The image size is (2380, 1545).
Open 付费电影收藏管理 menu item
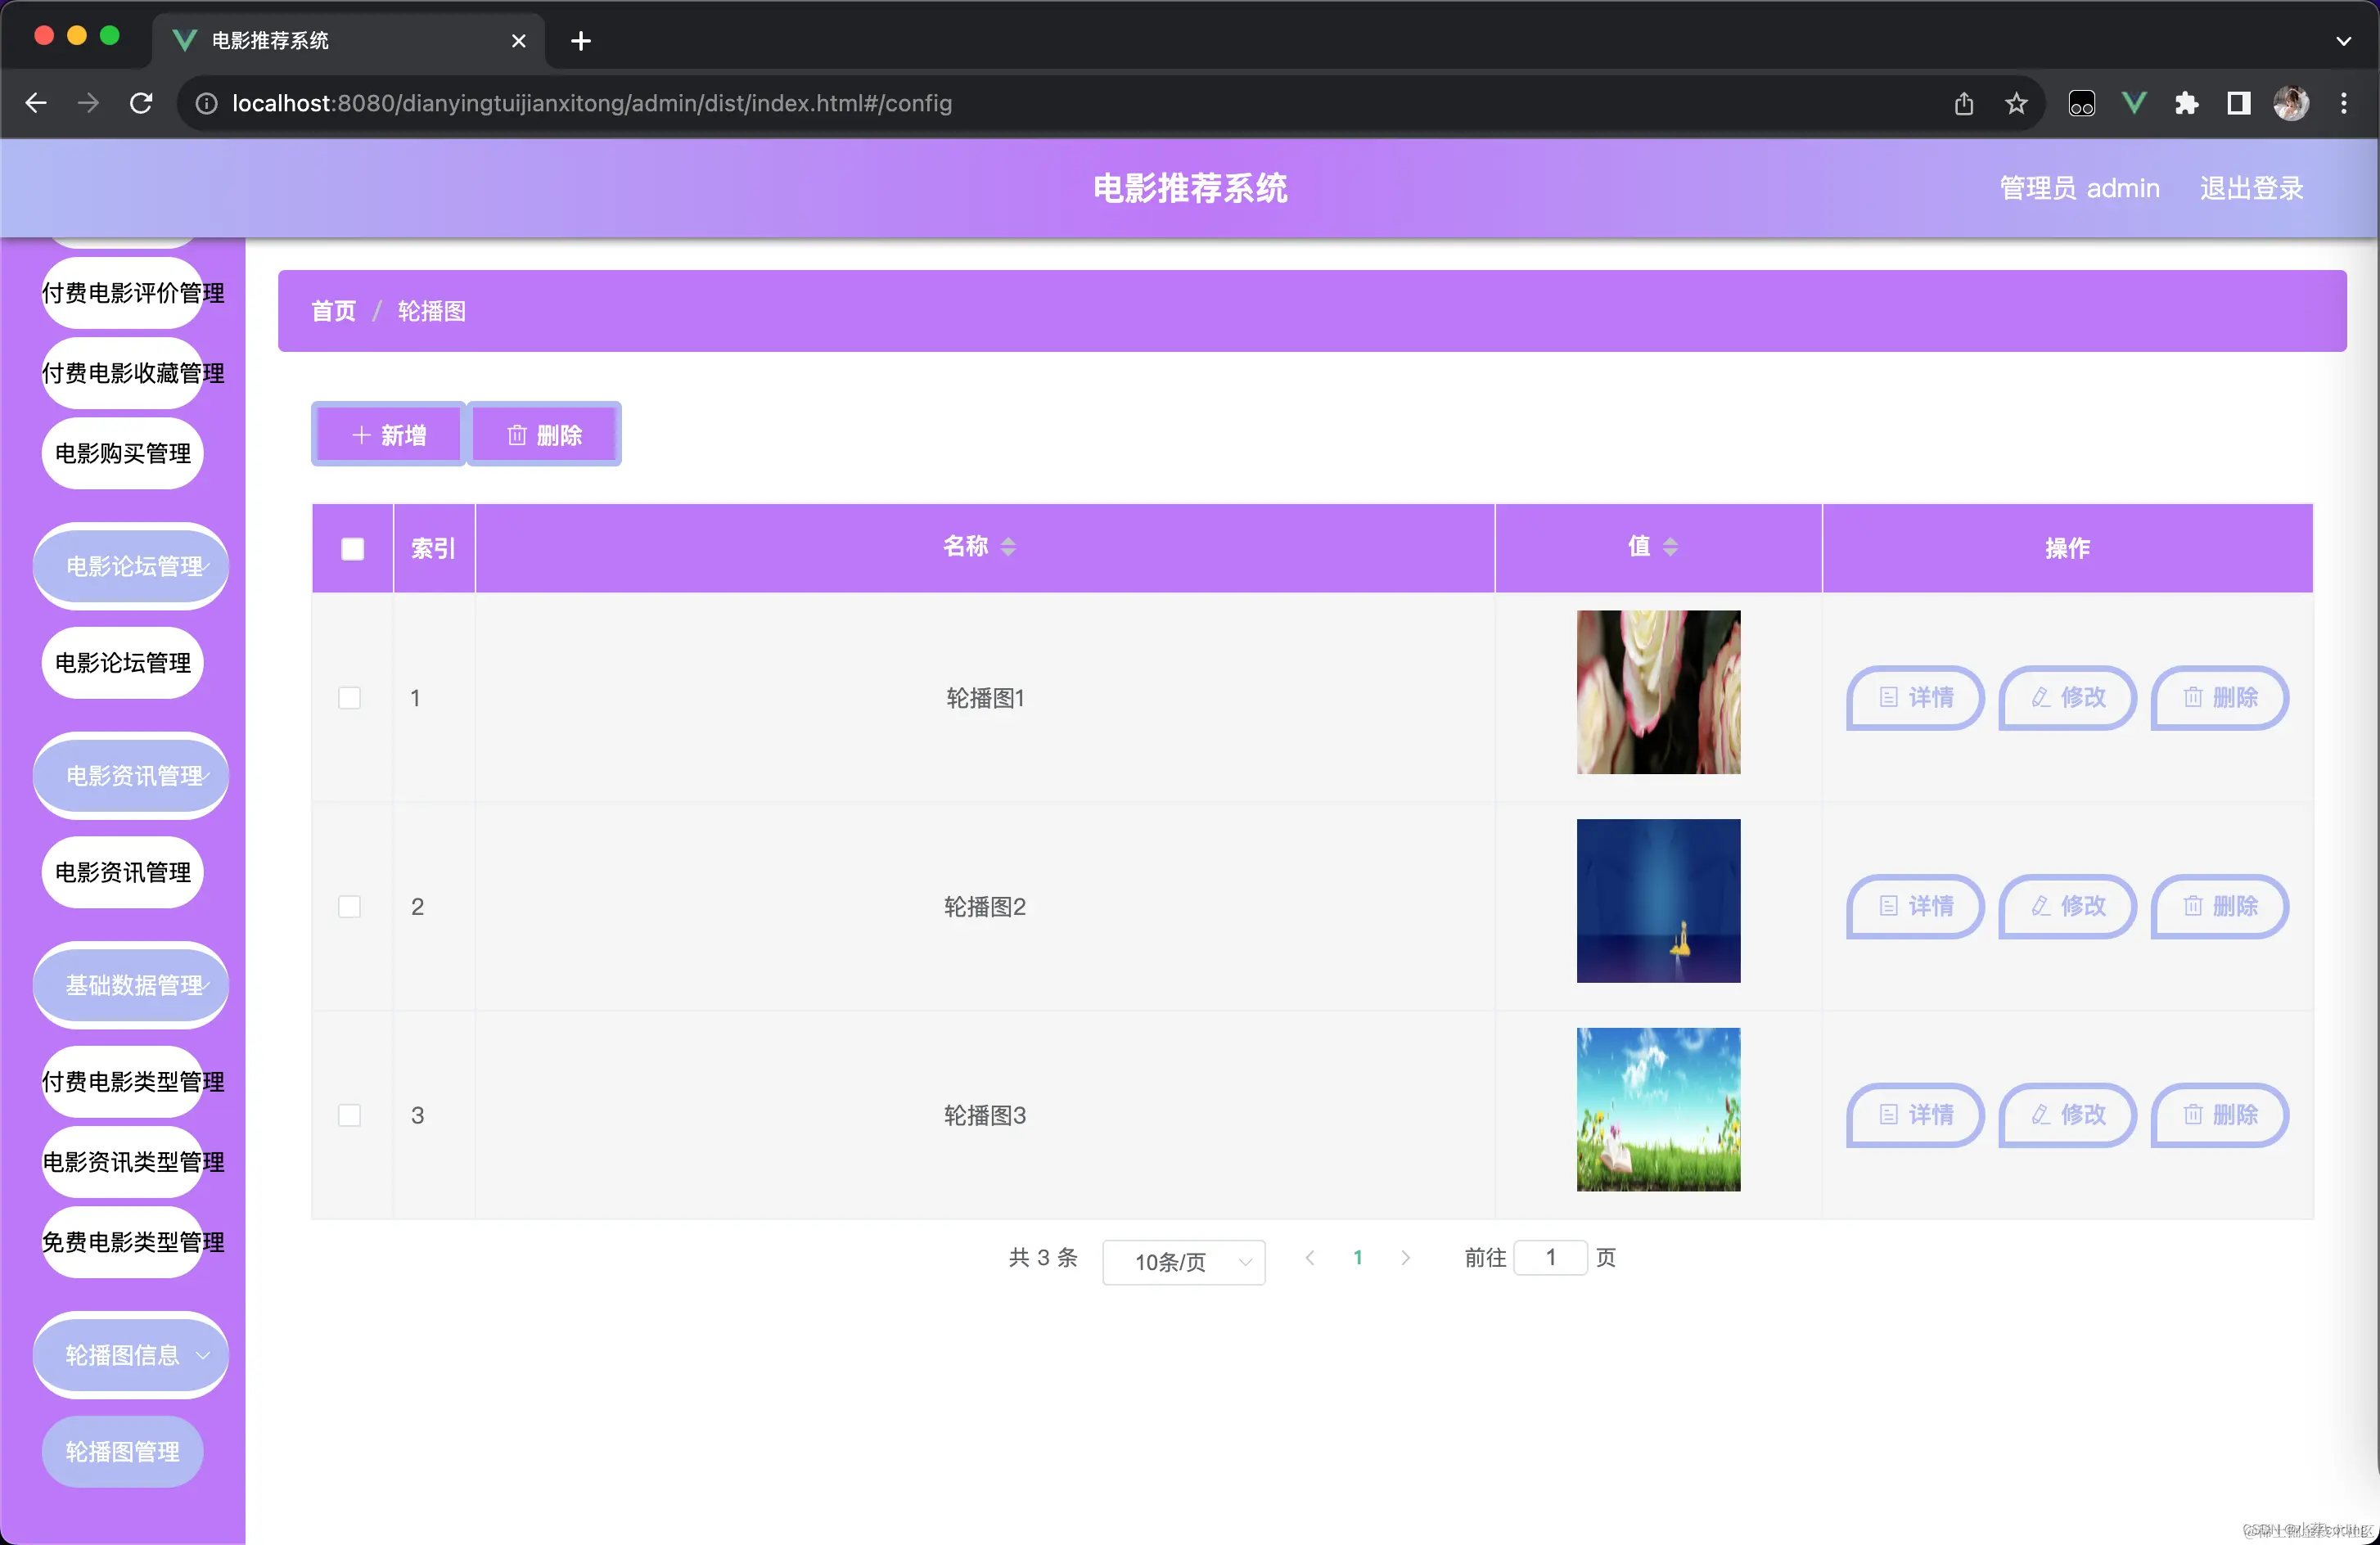(x=123, y=373)
